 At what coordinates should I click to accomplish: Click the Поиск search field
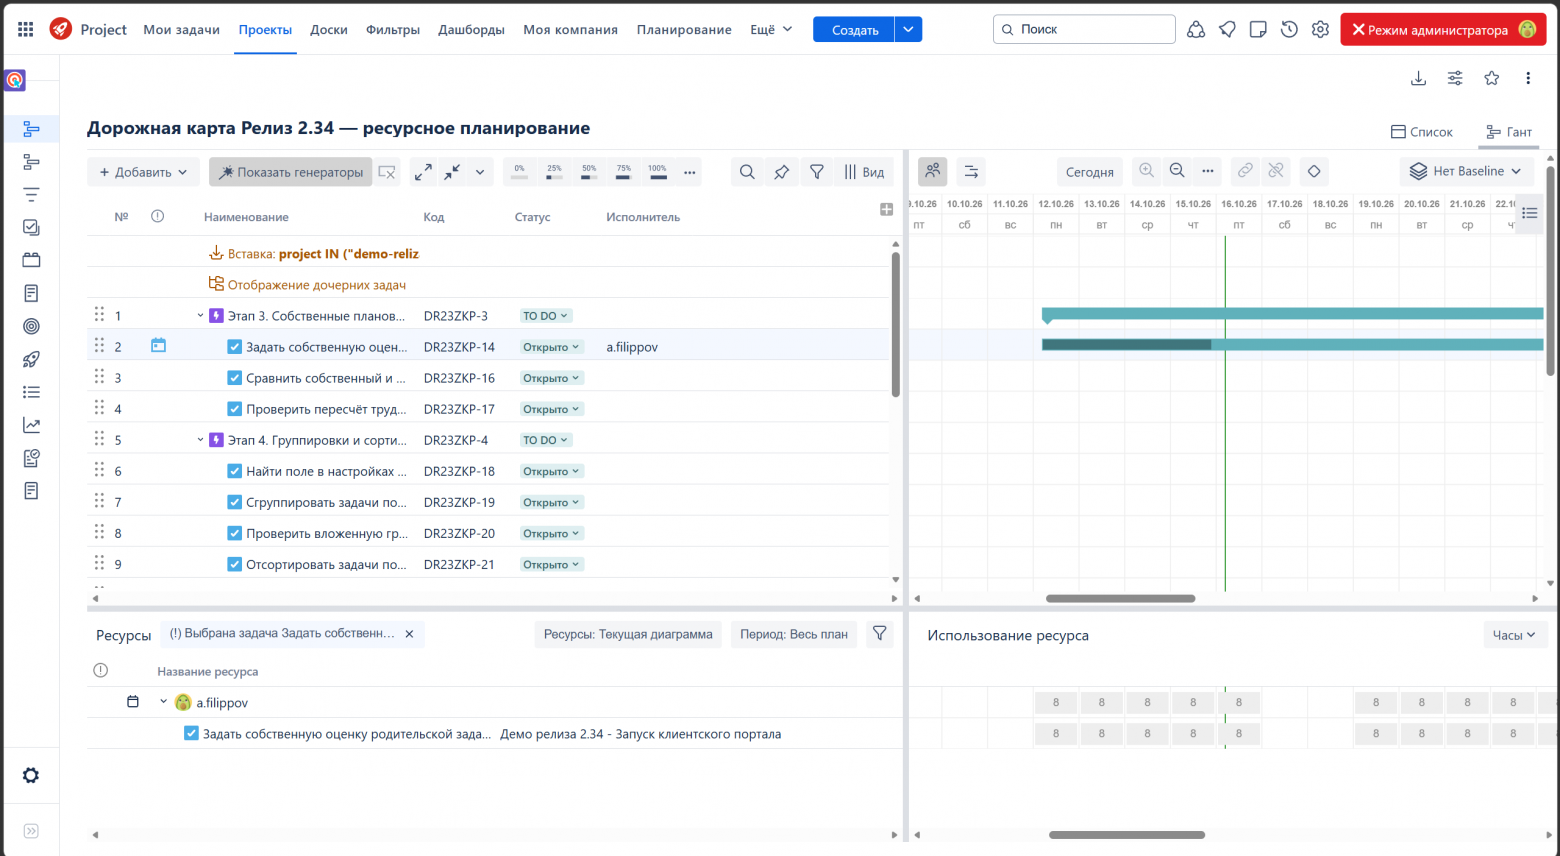1084,29
